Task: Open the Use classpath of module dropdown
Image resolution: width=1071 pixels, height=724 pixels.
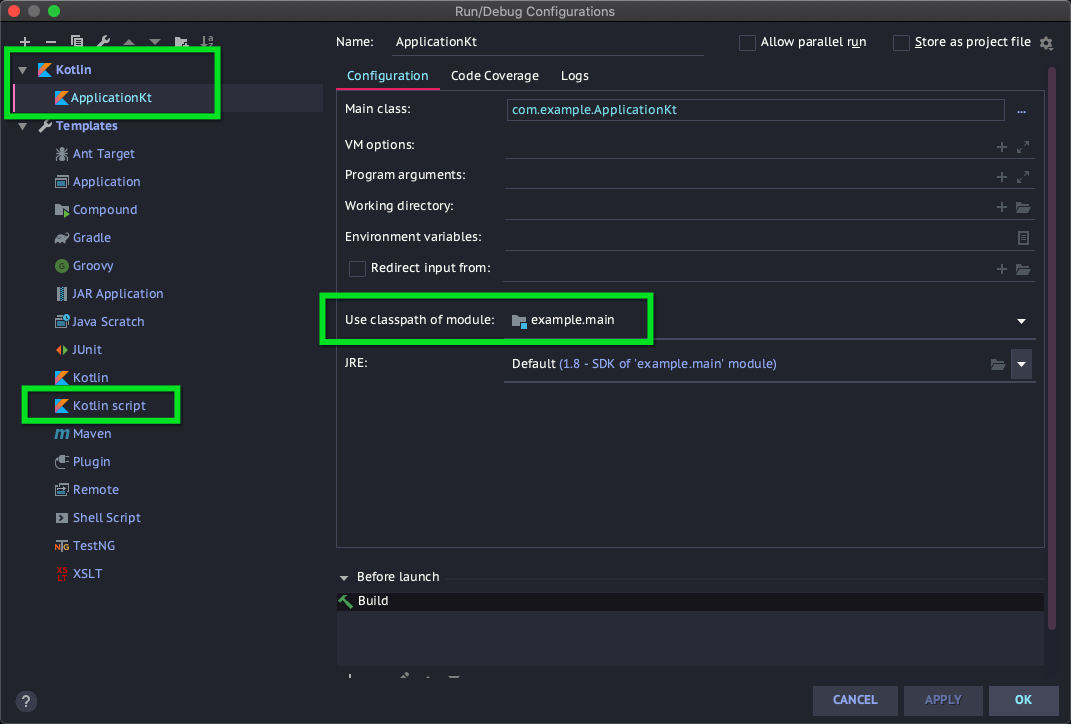Action: click(1021, 321)
